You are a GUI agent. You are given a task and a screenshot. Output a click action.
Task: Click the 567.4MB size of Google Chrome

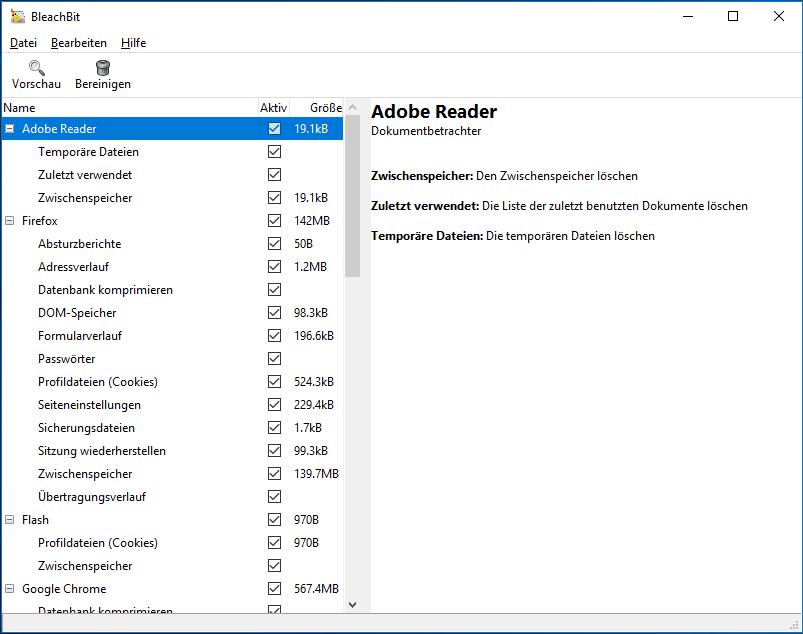coord(316,589)
